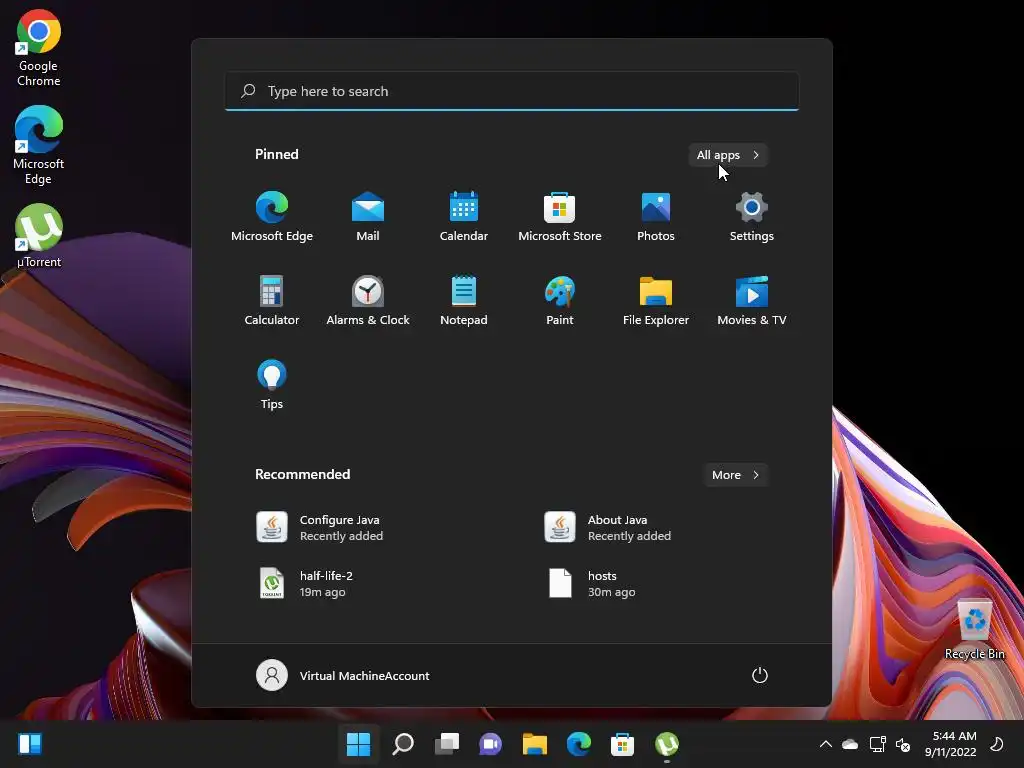
Task: Open File Explorer on the taskbar
Action: pyautogui.click(x=534, y=744)
